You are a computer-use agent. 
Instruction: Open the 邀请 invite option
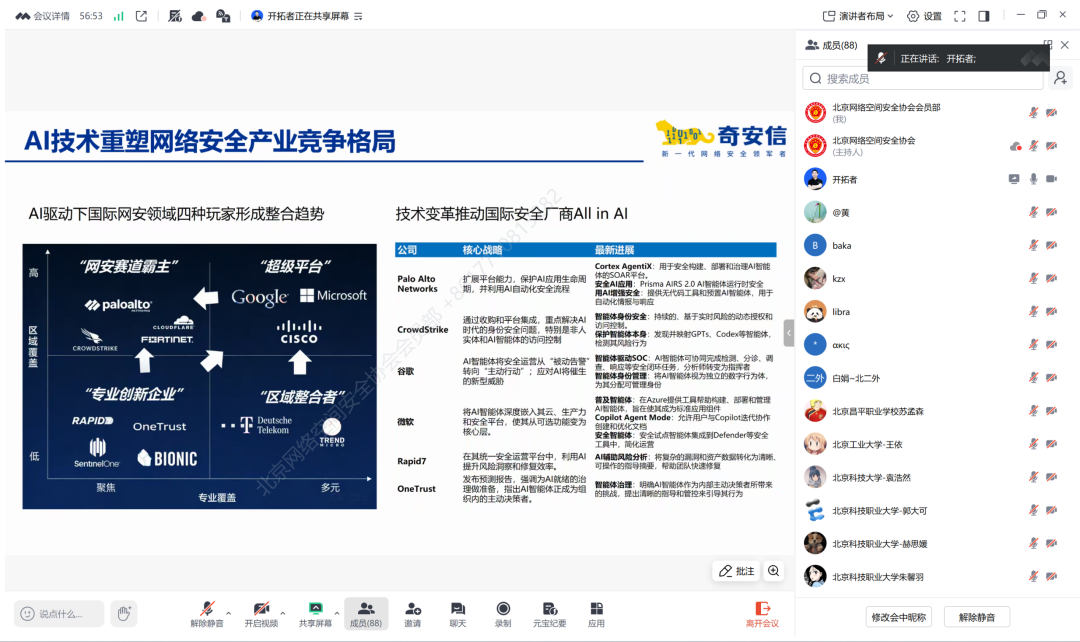[412, 614]
